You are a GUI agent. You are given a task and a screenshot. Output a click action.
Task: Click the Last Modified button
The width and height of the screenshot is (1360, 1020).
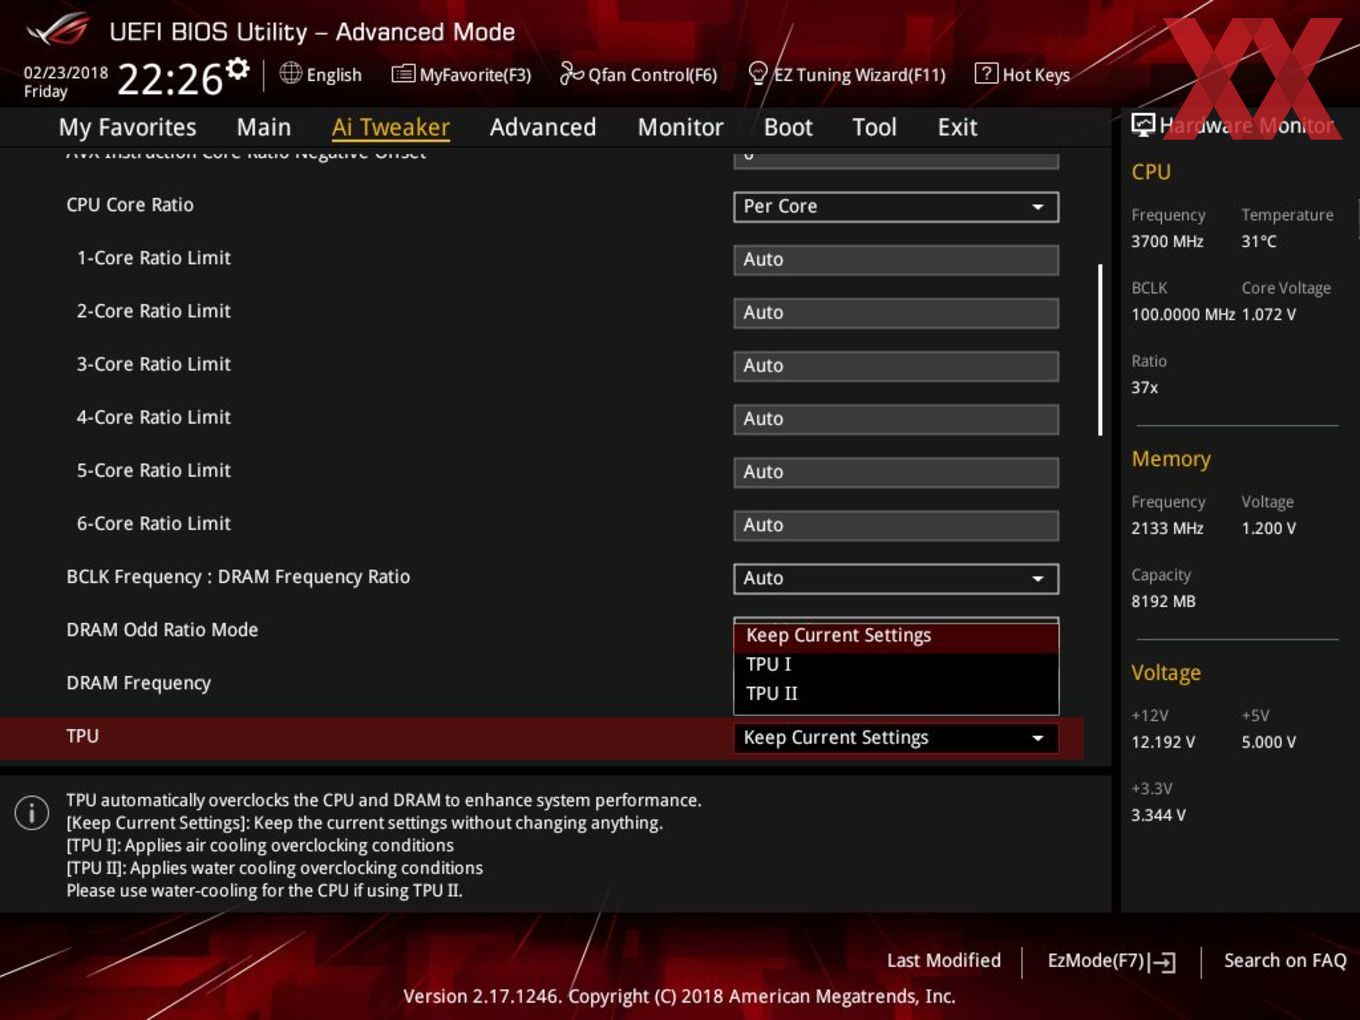(x=944, y=961)
